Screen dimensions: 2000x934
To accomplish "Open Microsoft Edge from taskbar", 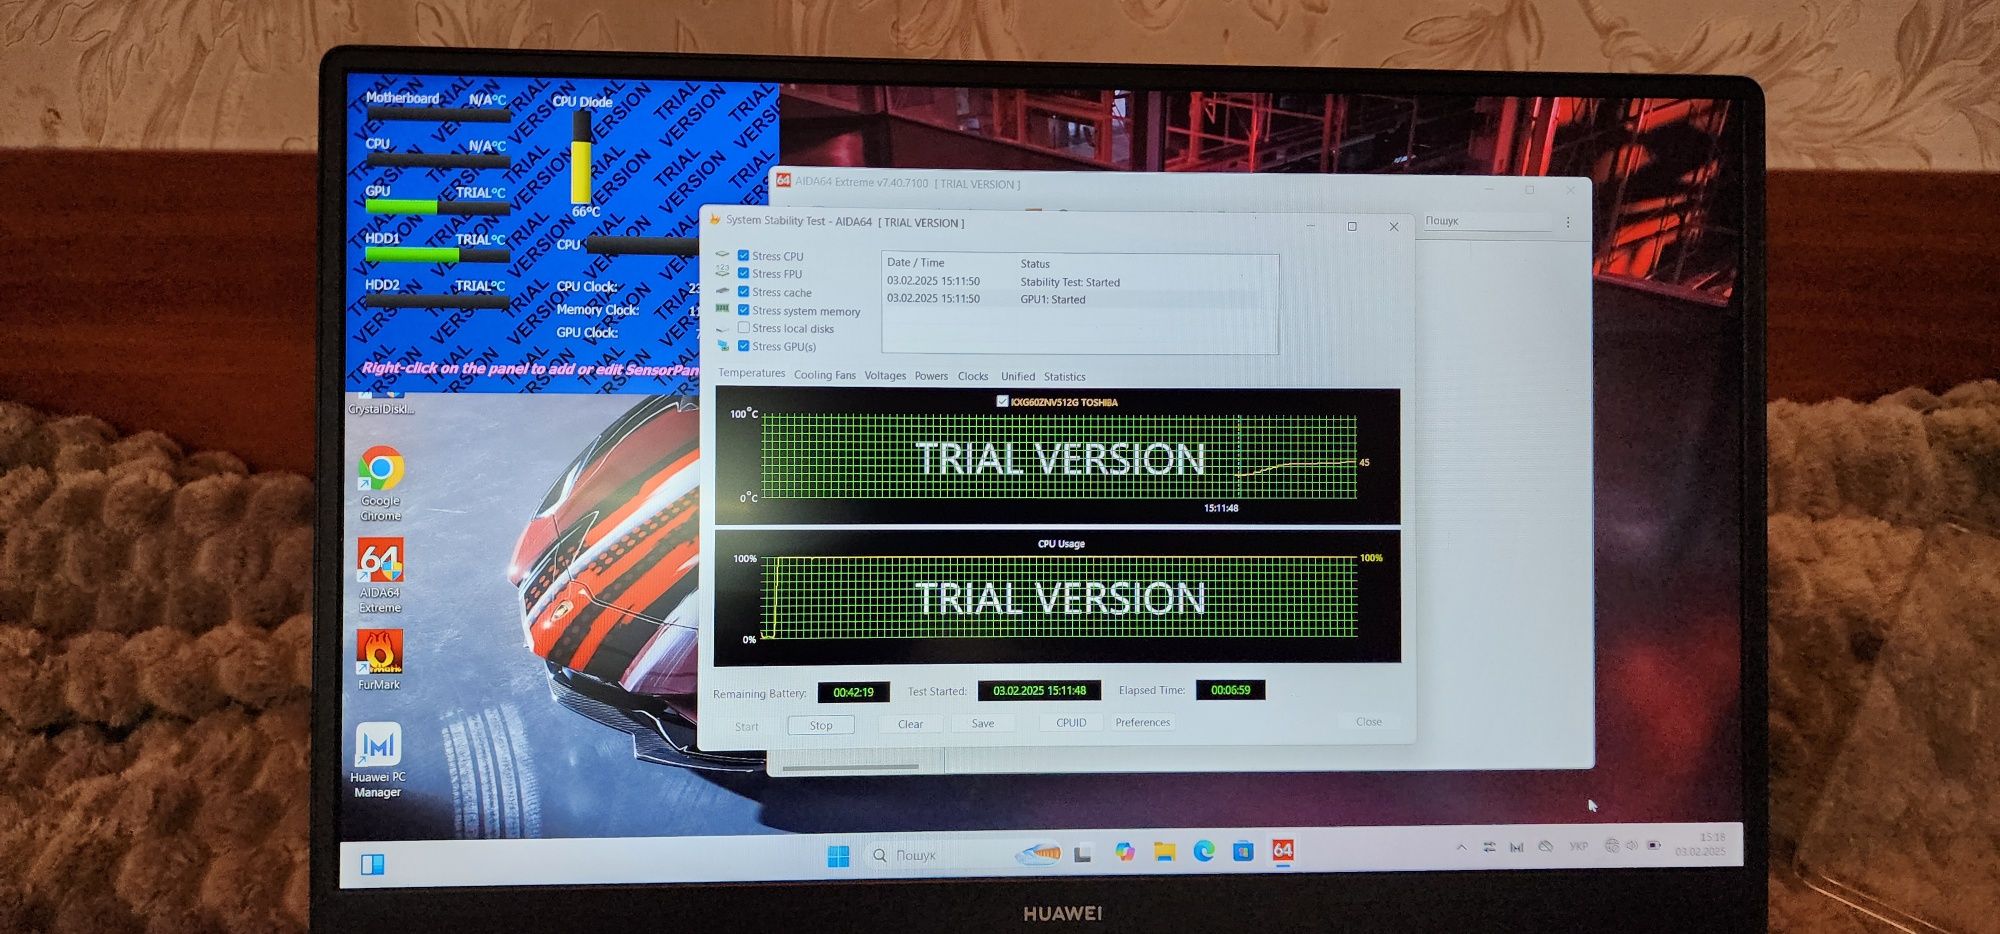I will coord(1204,851).
